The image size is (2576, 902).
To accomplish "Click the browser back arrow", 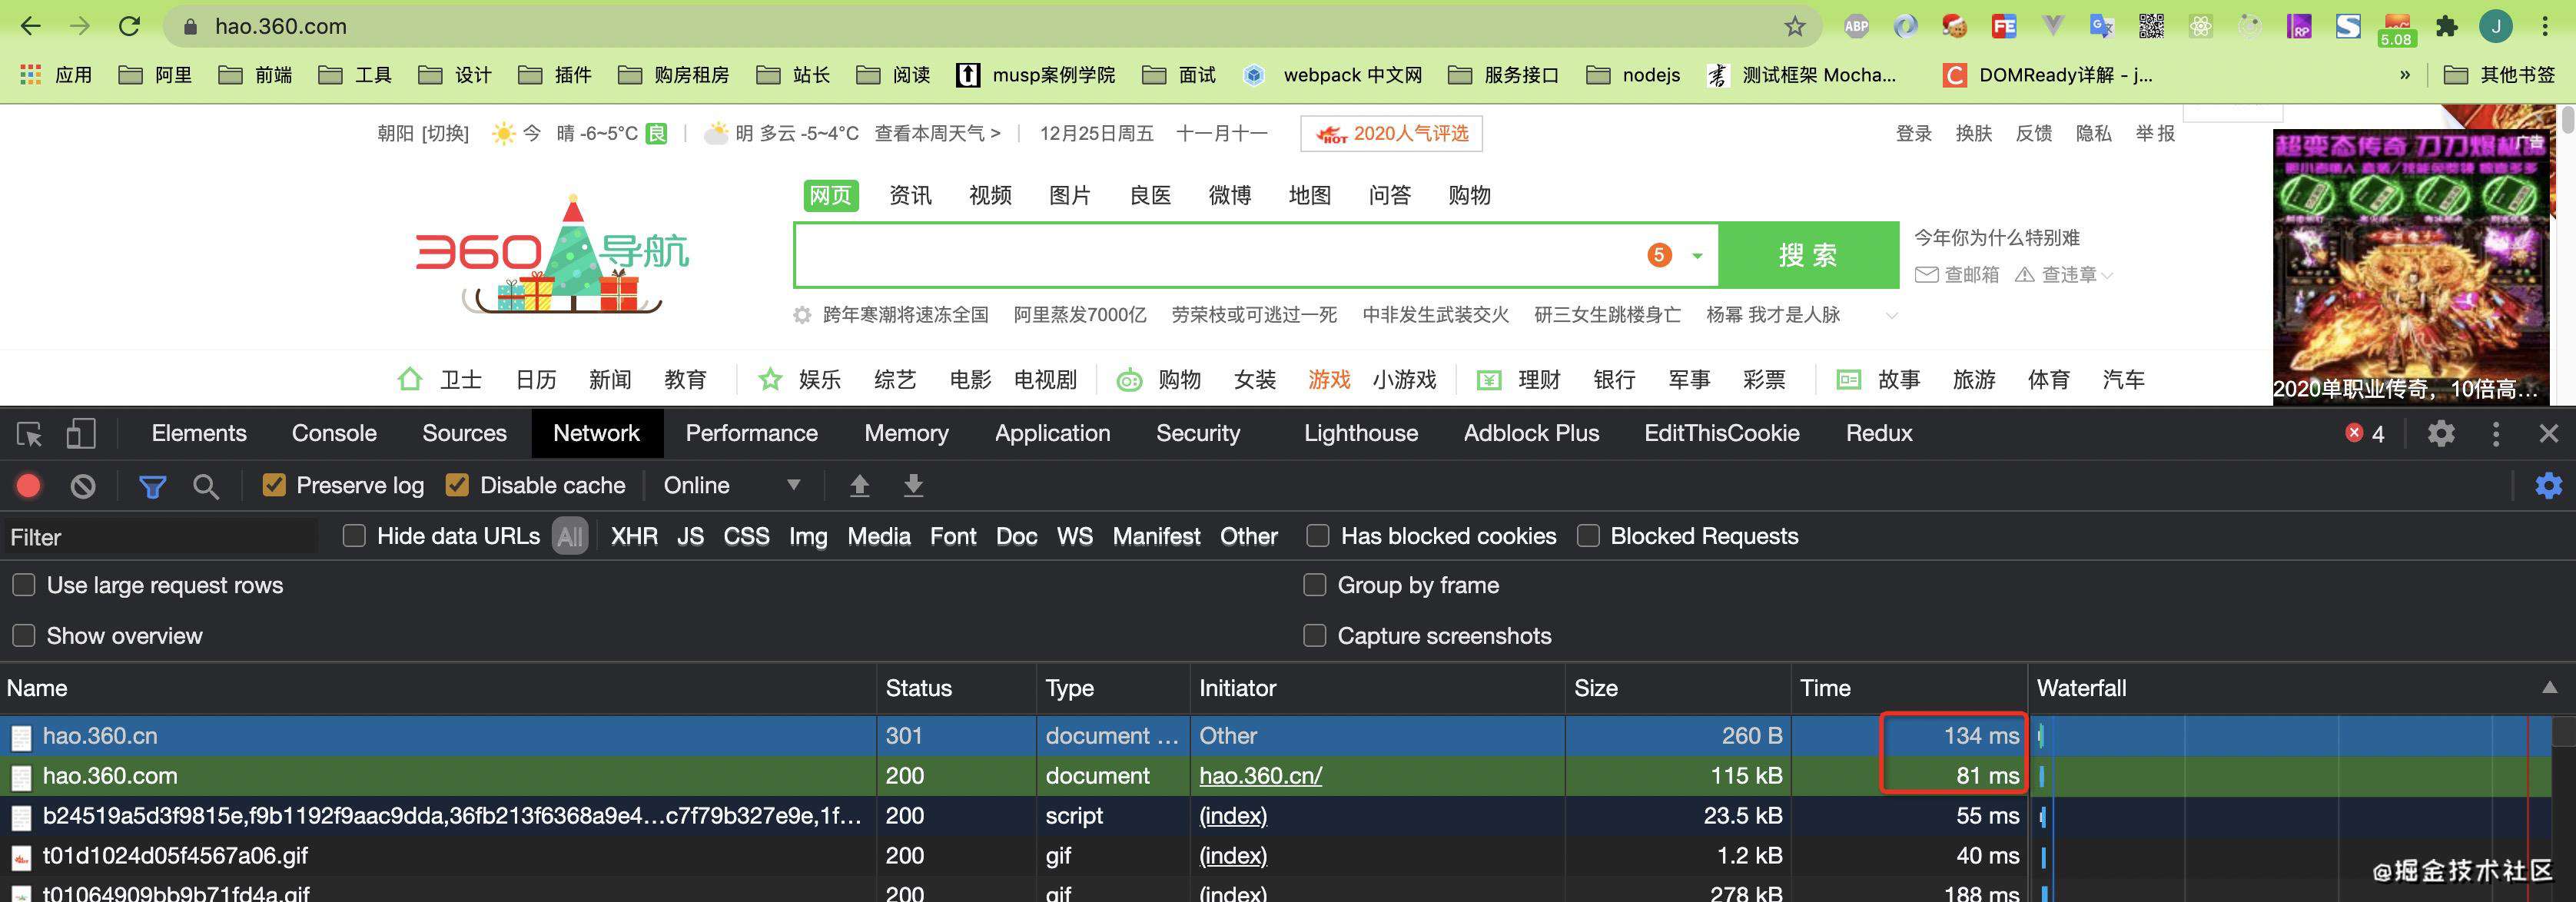I will pos(31,26).
